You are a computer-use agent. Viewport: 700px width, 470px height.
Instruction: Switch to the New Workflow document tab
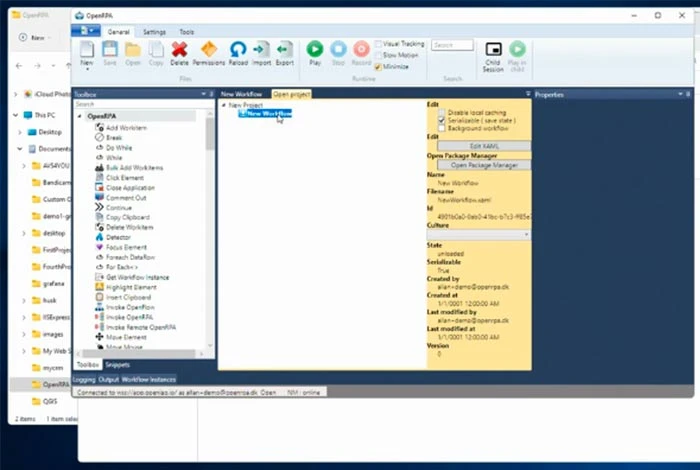tap(241, 94)
